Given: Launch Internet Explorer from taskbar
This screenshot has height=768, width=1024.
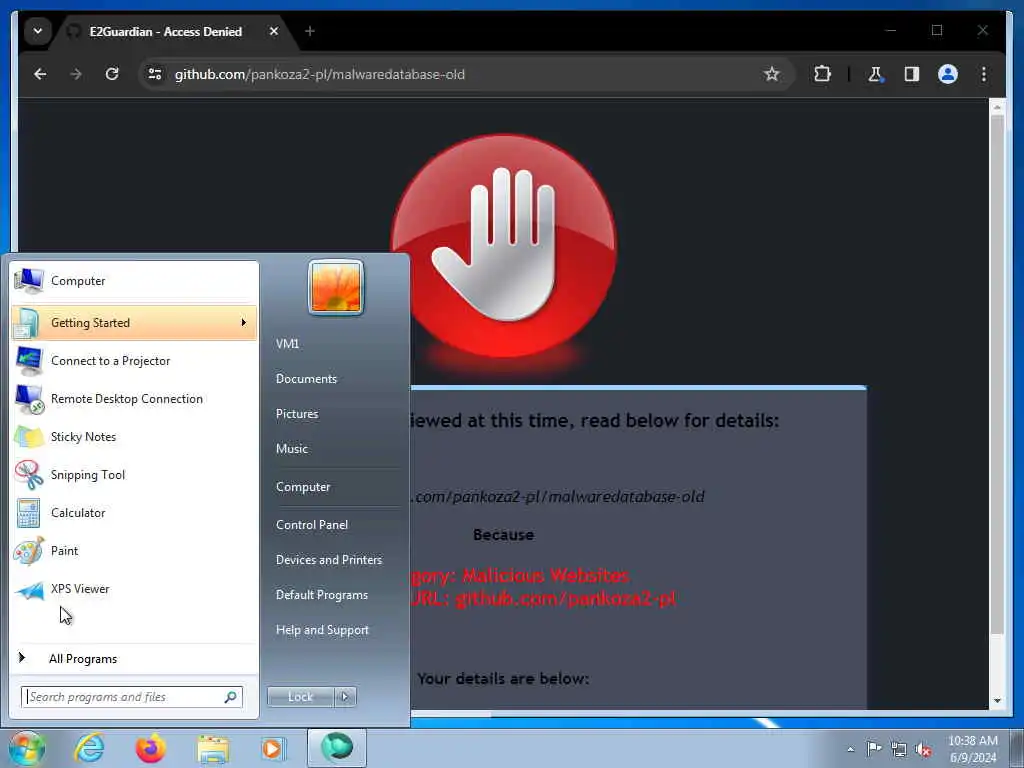Looking at the screenshot, I should coord(89,748).
